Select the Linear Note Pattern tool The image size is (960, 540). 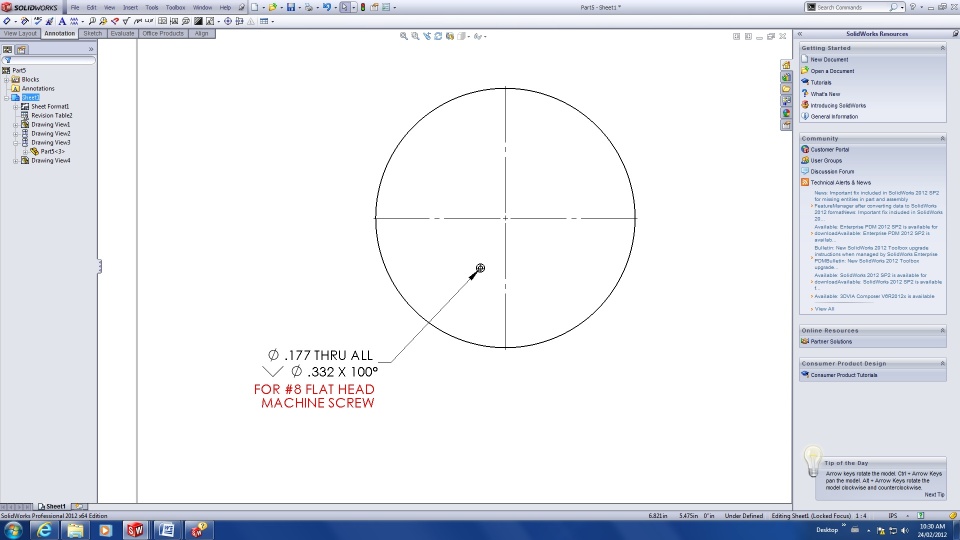[74, 21]
